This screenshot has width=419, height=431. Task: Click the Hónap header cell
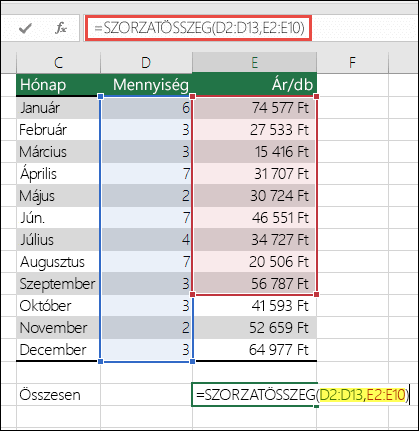coord(58,85)
